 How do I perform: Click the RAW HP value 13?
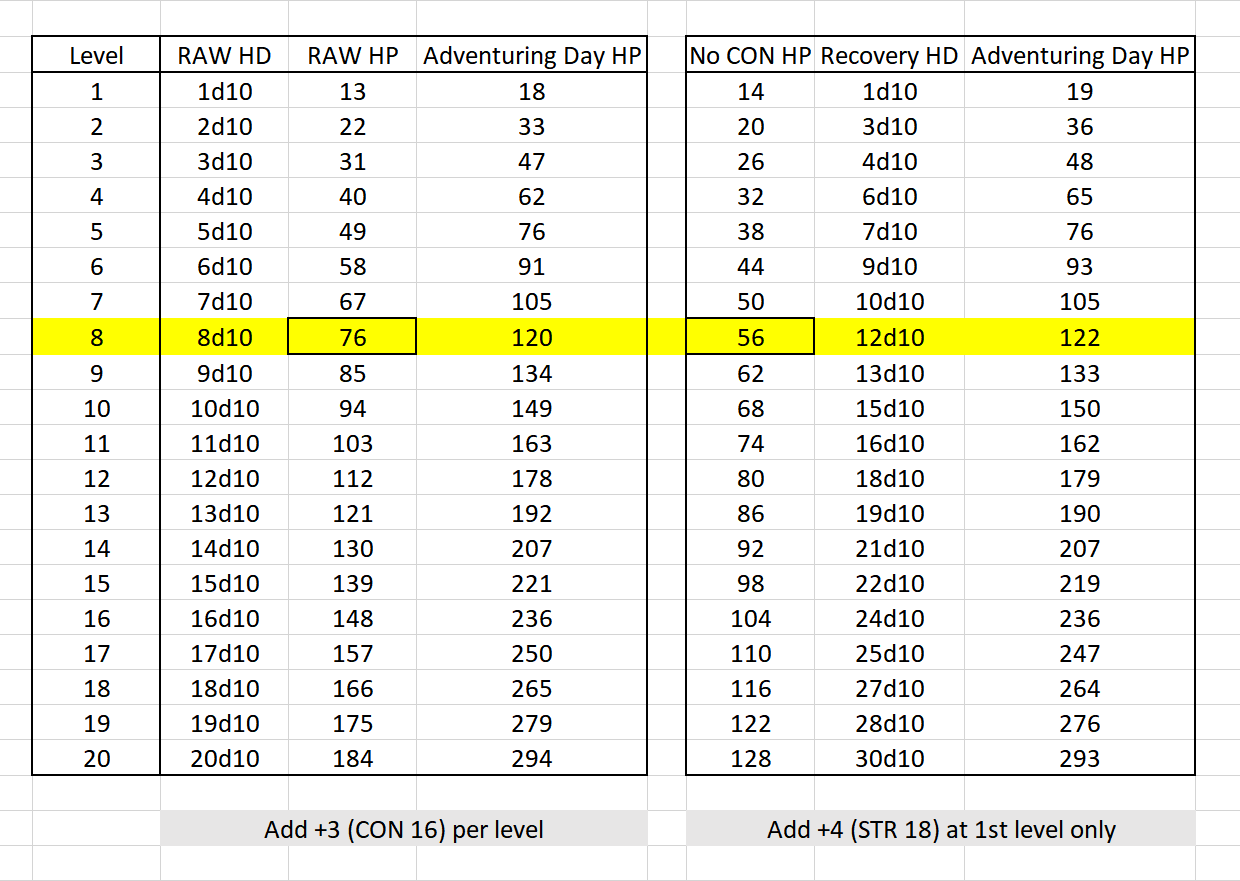coord(352,92)
